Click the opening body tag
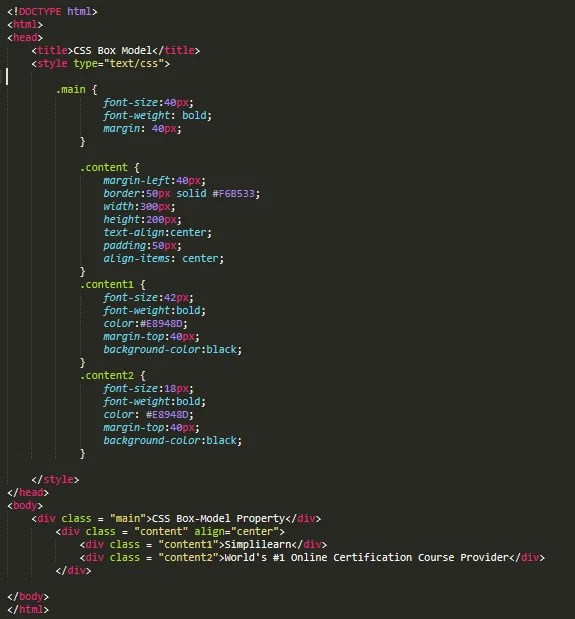 pyautogui.click(x=25, y=505)
